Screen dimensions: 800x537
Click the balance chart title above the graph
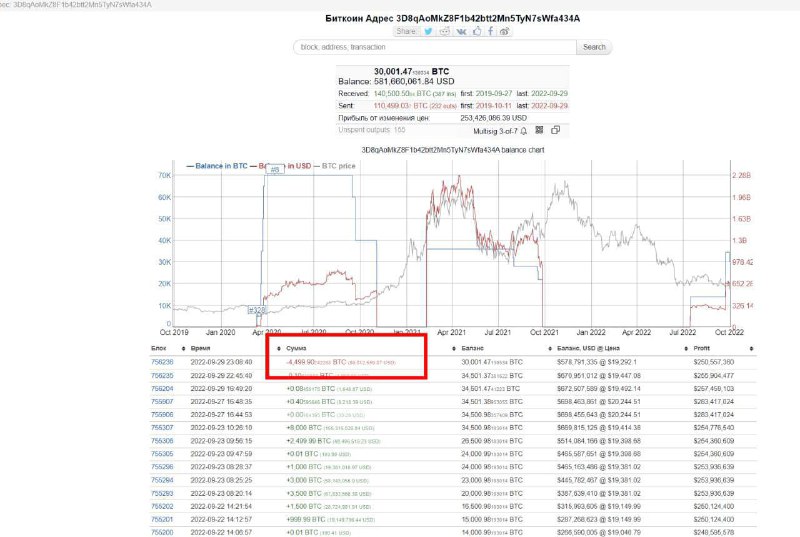pos(453,150)
